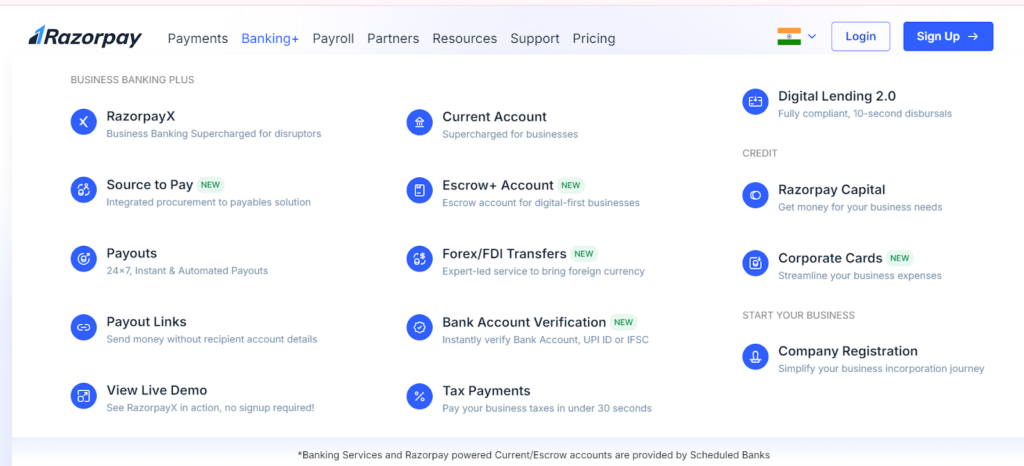Click the RazorpayX round icon
The width and height of the screenshot is (1024, 466).
point(84,122)
